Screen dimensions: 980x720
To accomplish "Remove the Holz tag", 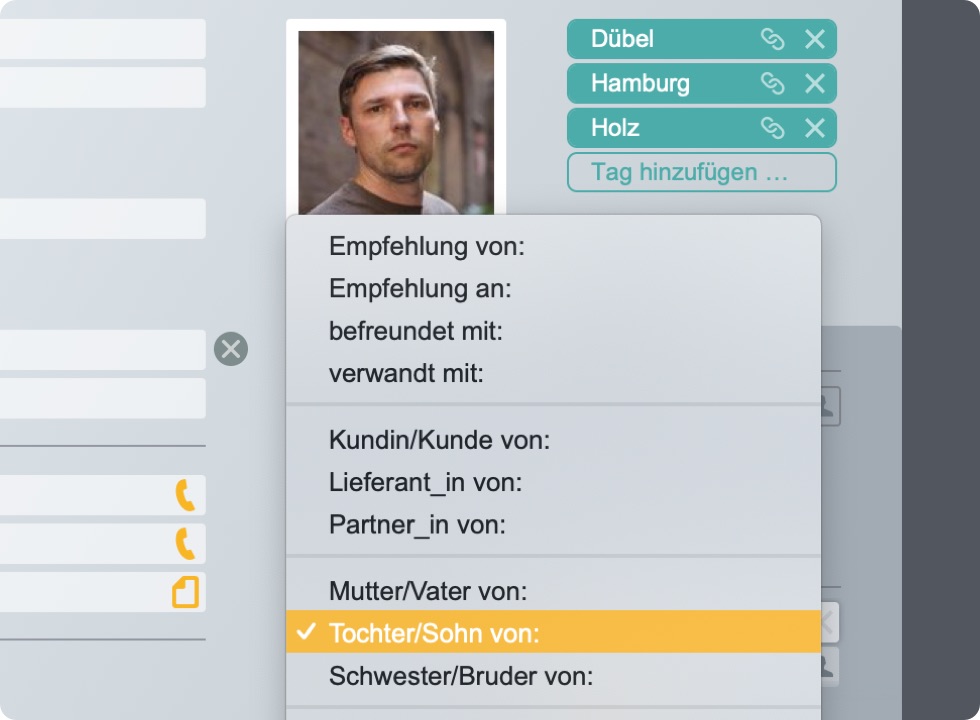I will 815,128.
